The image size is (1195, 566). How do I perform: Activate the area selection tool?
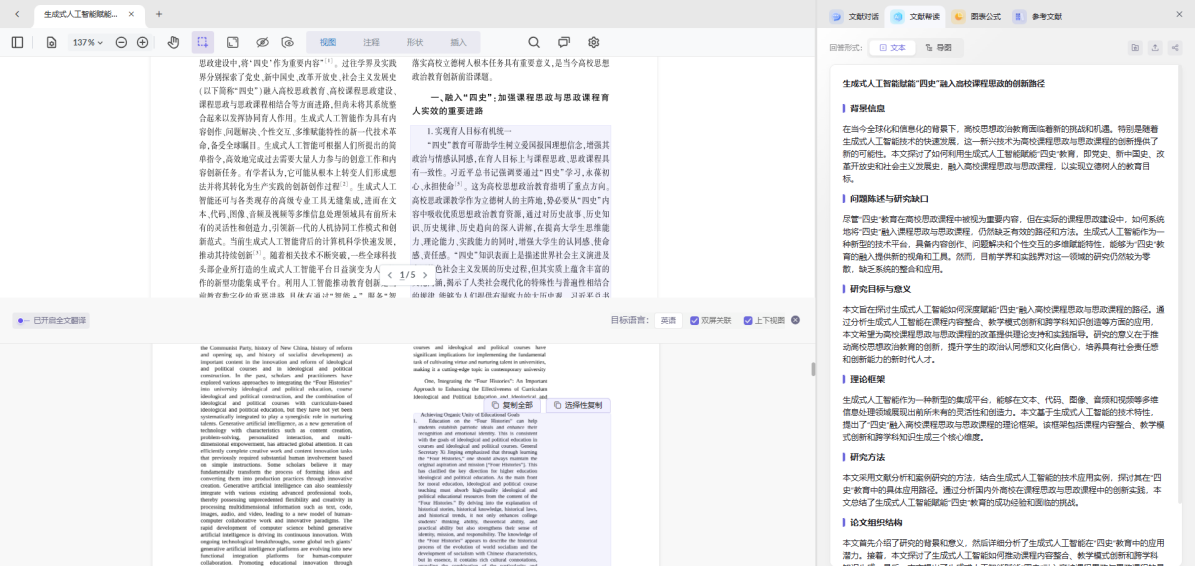[203, 42]
